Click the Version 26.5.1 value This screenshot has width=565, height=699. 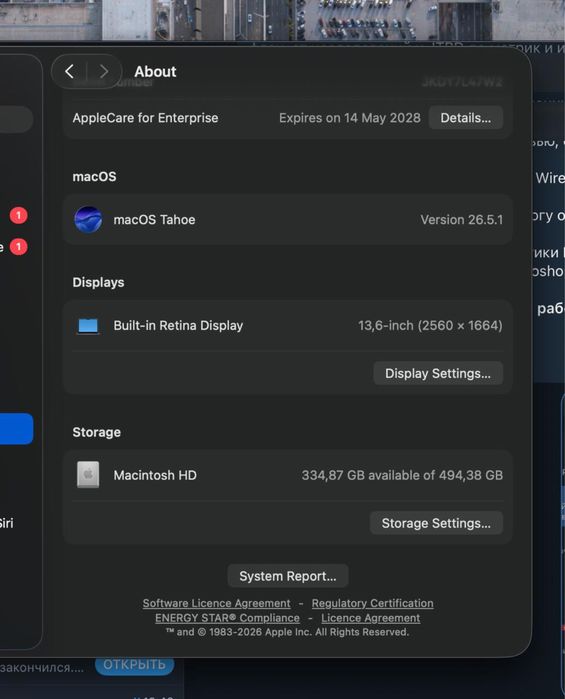point(462,220)
